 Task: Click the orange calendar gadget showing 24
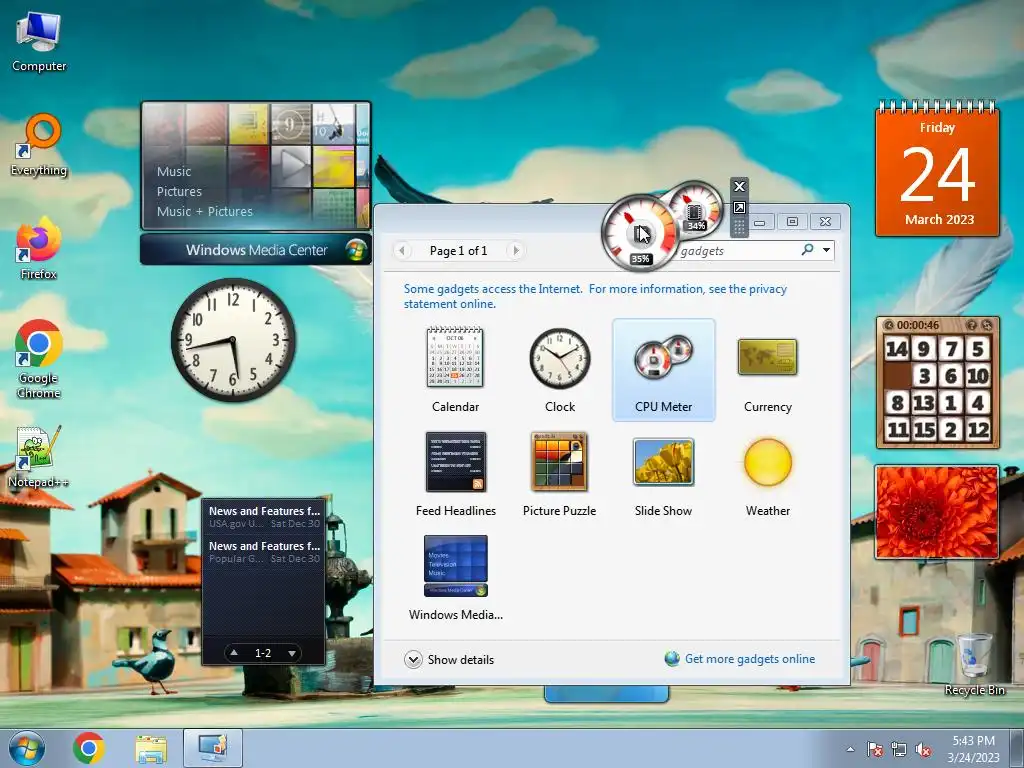click(x=937, y=168)
